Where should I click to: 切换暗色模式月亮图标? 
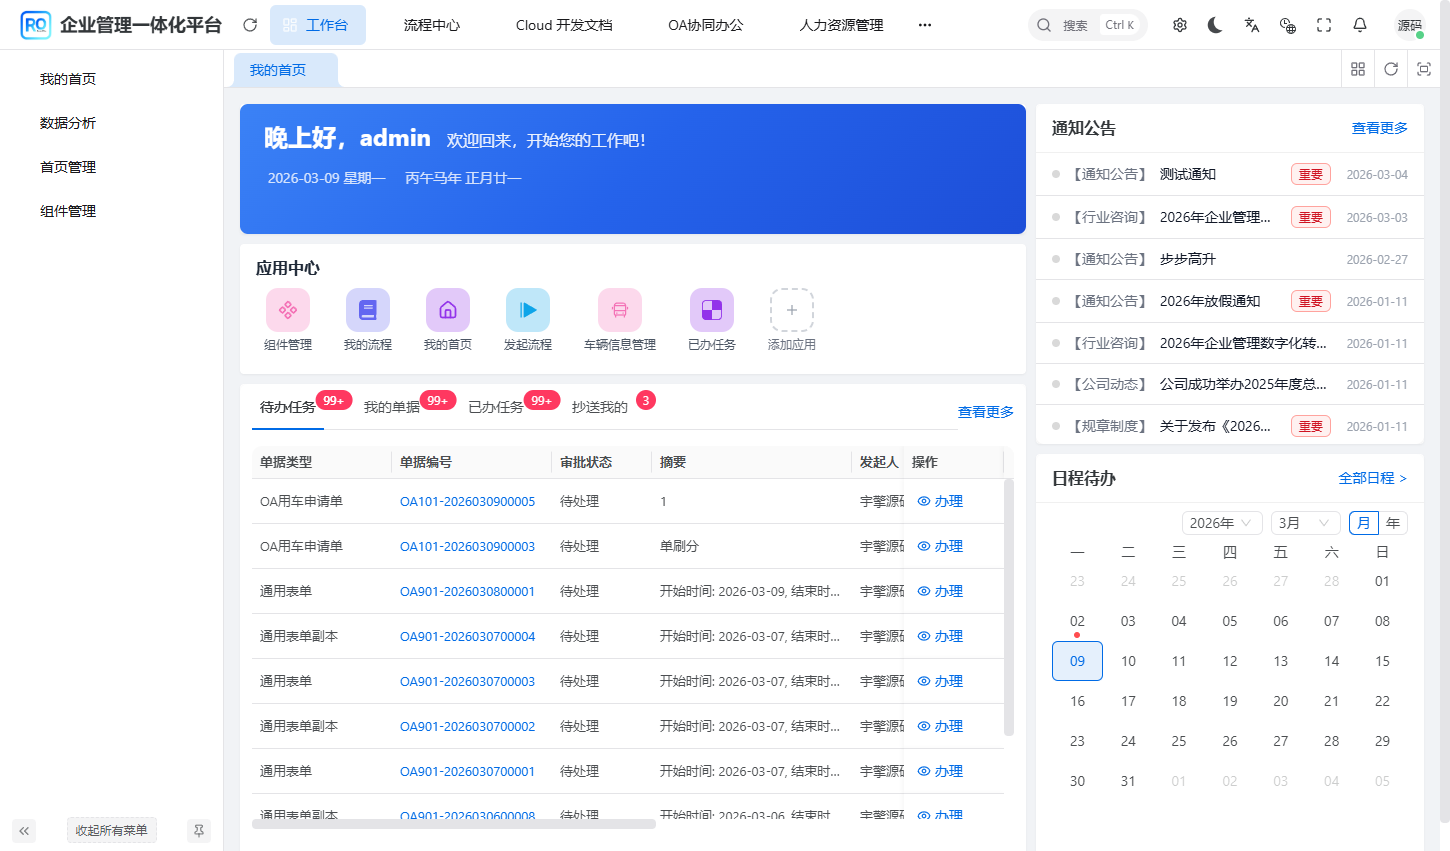pyautogui.click(x=1214, y=24)
